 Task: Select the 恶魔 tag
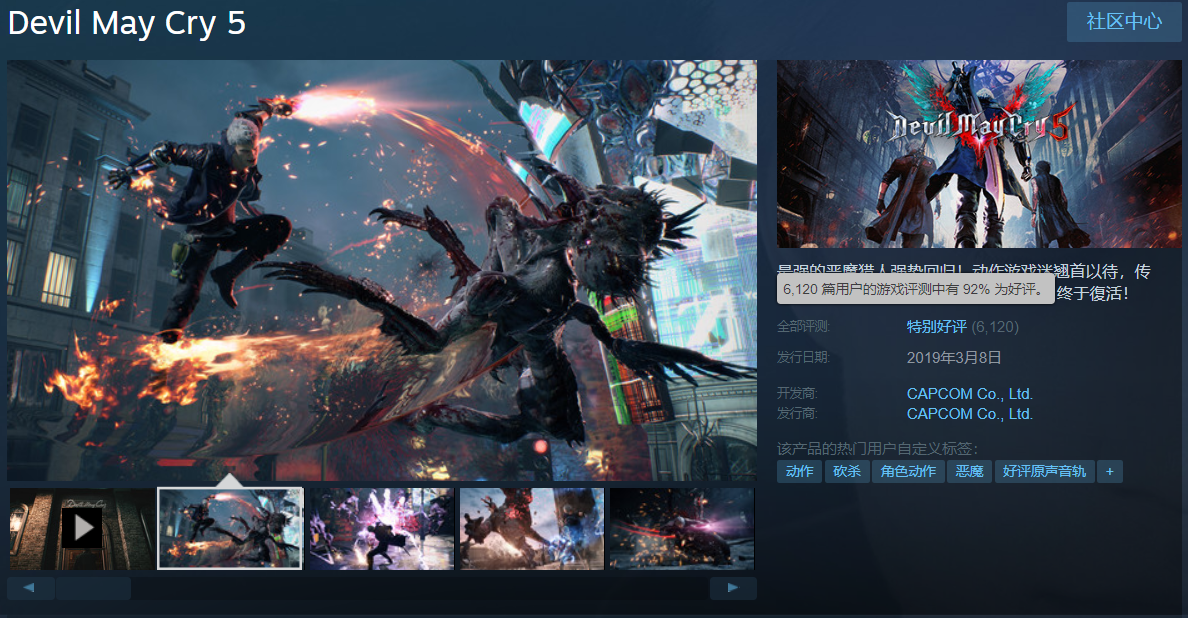970,471
